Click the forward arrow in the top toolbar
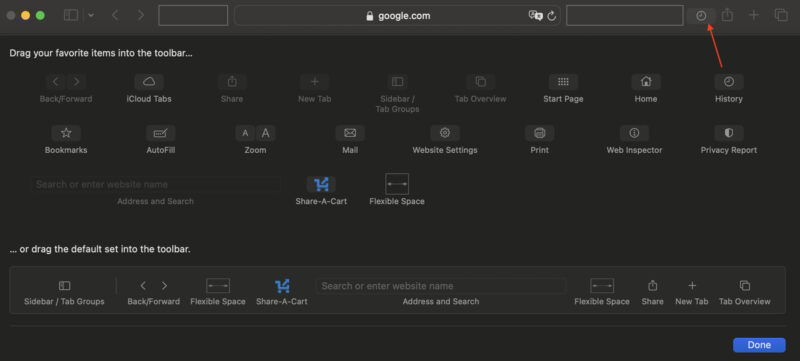Viewport: 800px width, 361px height. tap(141, 16)
